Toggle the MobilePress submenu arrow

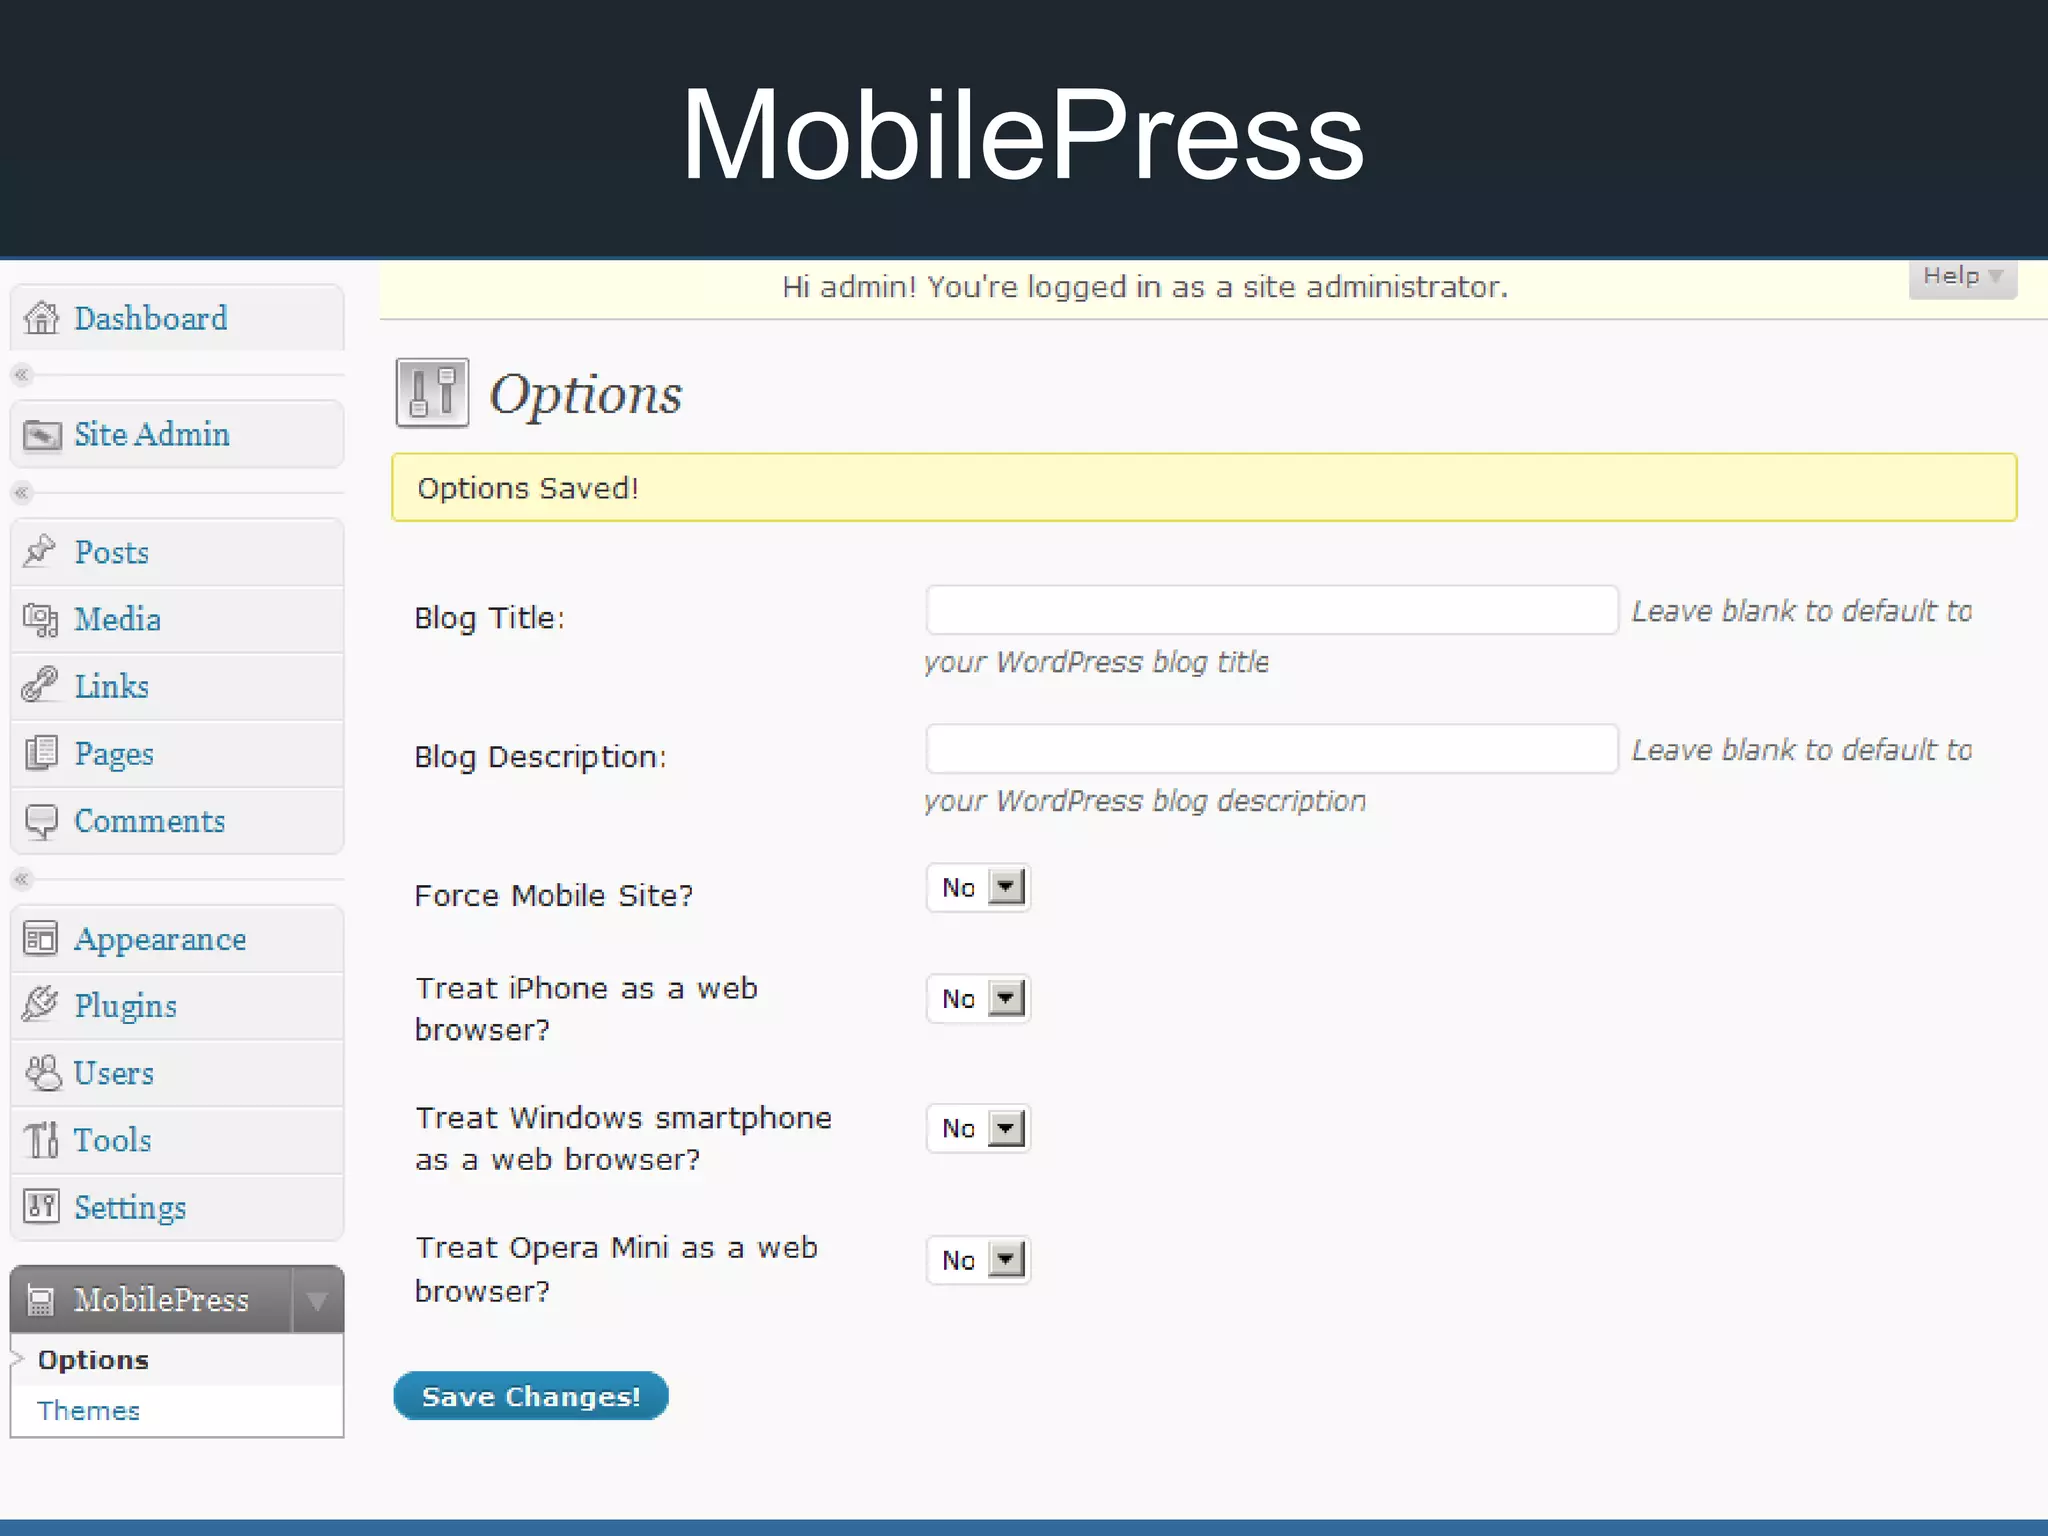click(x=318, y=1300)
